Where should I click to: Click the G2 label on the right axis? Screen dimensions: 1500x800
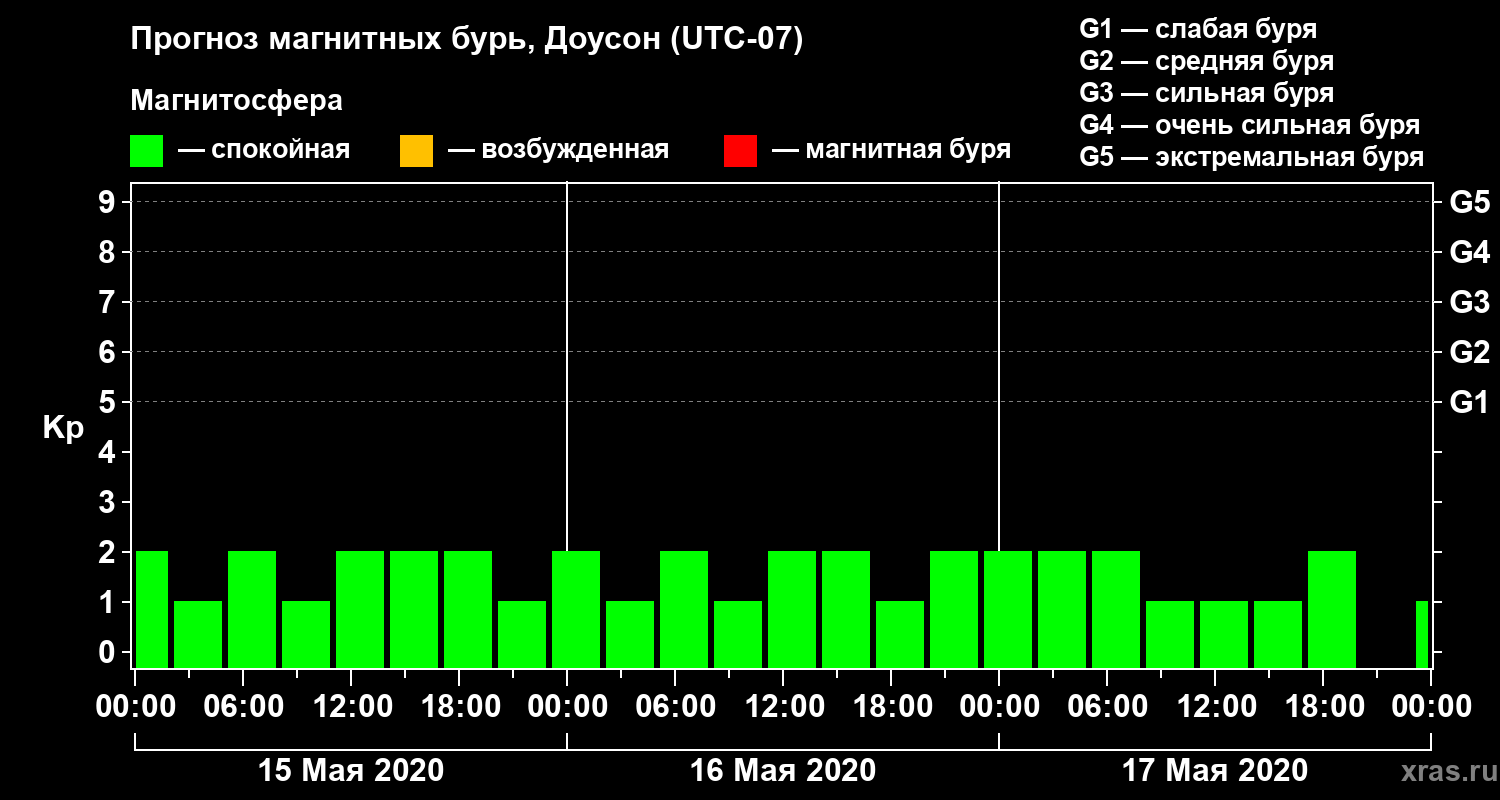click(x=1469, y=352)
